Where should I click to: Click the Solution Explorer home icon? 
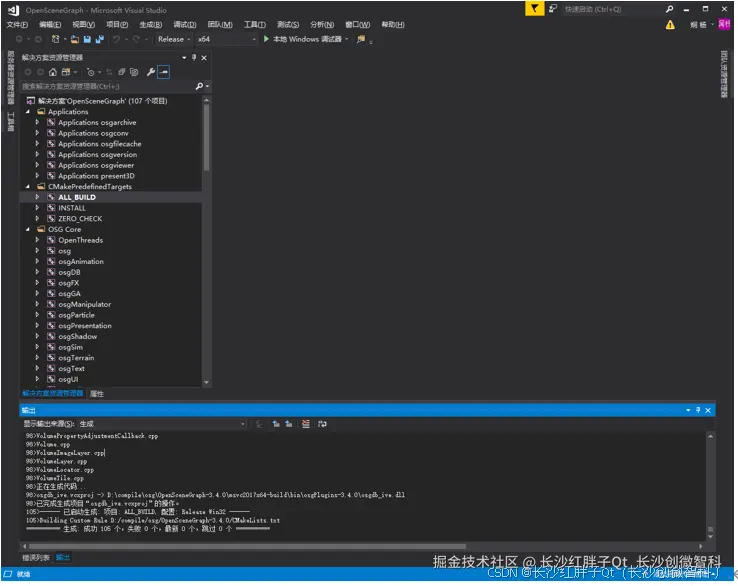tap(53, 72)
